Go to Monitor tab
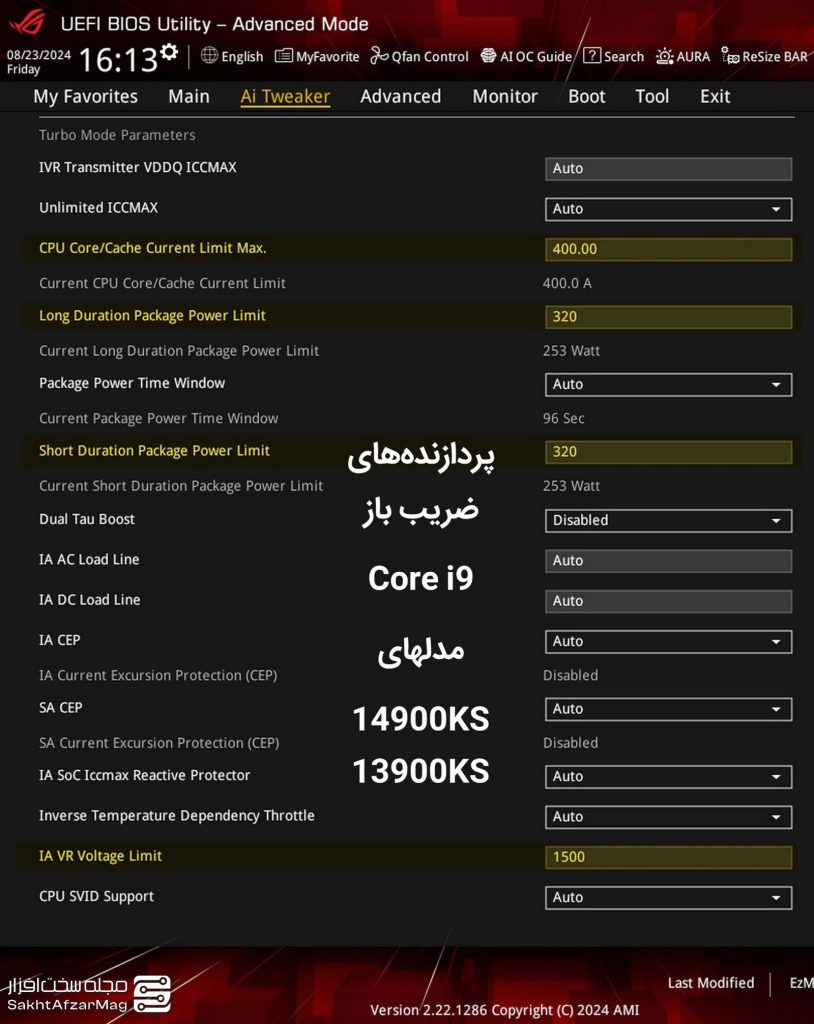Viewport: 814px width, 1024px height. tap(505, 96)
